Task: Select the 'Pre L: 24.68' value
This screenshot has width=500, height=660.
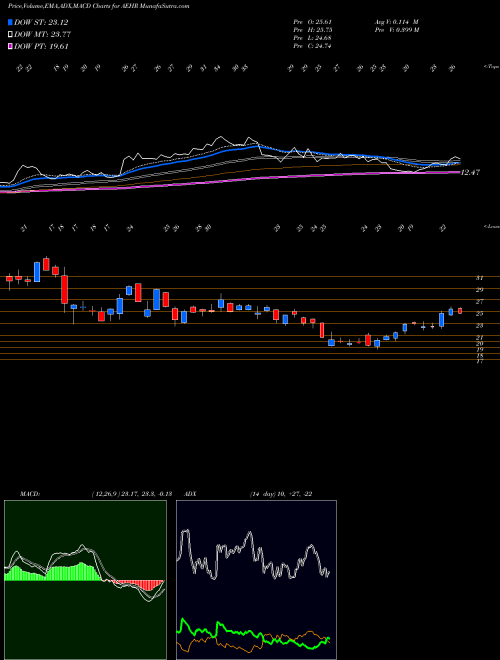Action: (x=313, y=38)
